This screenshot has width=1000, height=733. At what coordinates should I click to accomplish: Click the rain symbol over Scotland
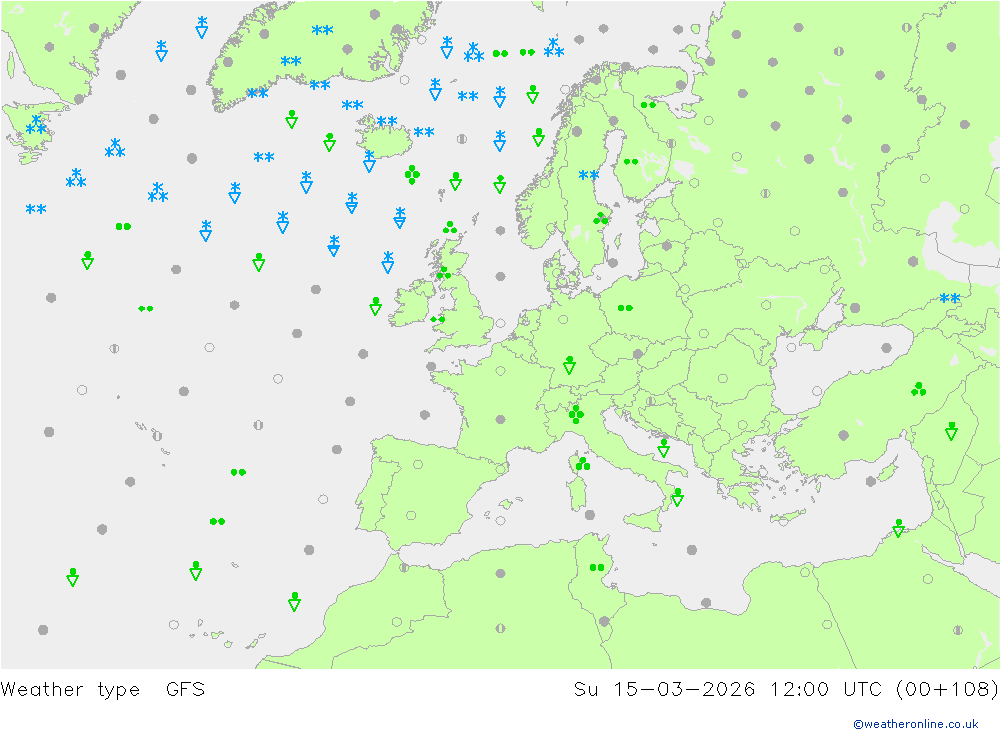[444, 273]
